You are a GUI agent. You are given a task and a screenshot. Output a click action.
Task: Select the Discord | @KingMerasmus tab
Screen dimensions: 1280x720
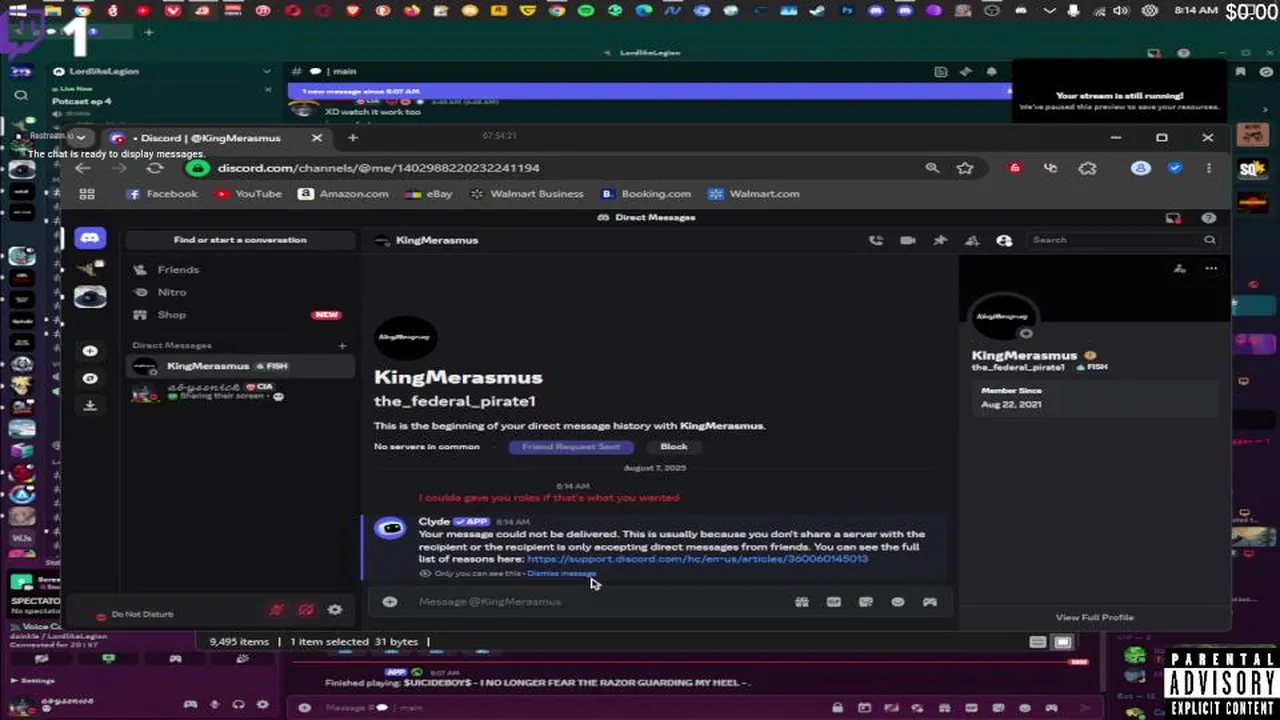[215, 138]
